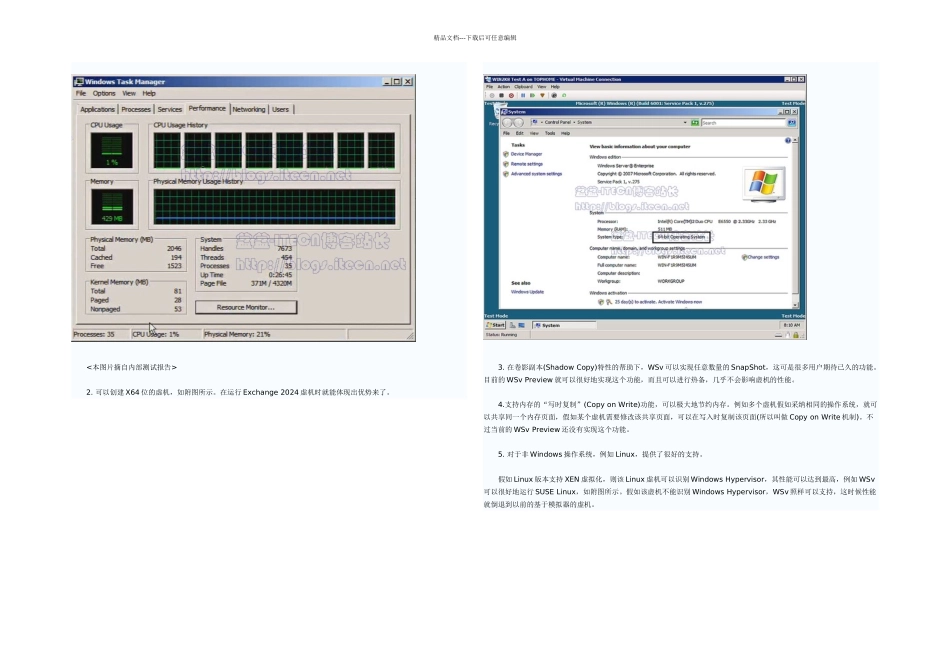Switch to the Users tab in Task Manager

(281, 109)
